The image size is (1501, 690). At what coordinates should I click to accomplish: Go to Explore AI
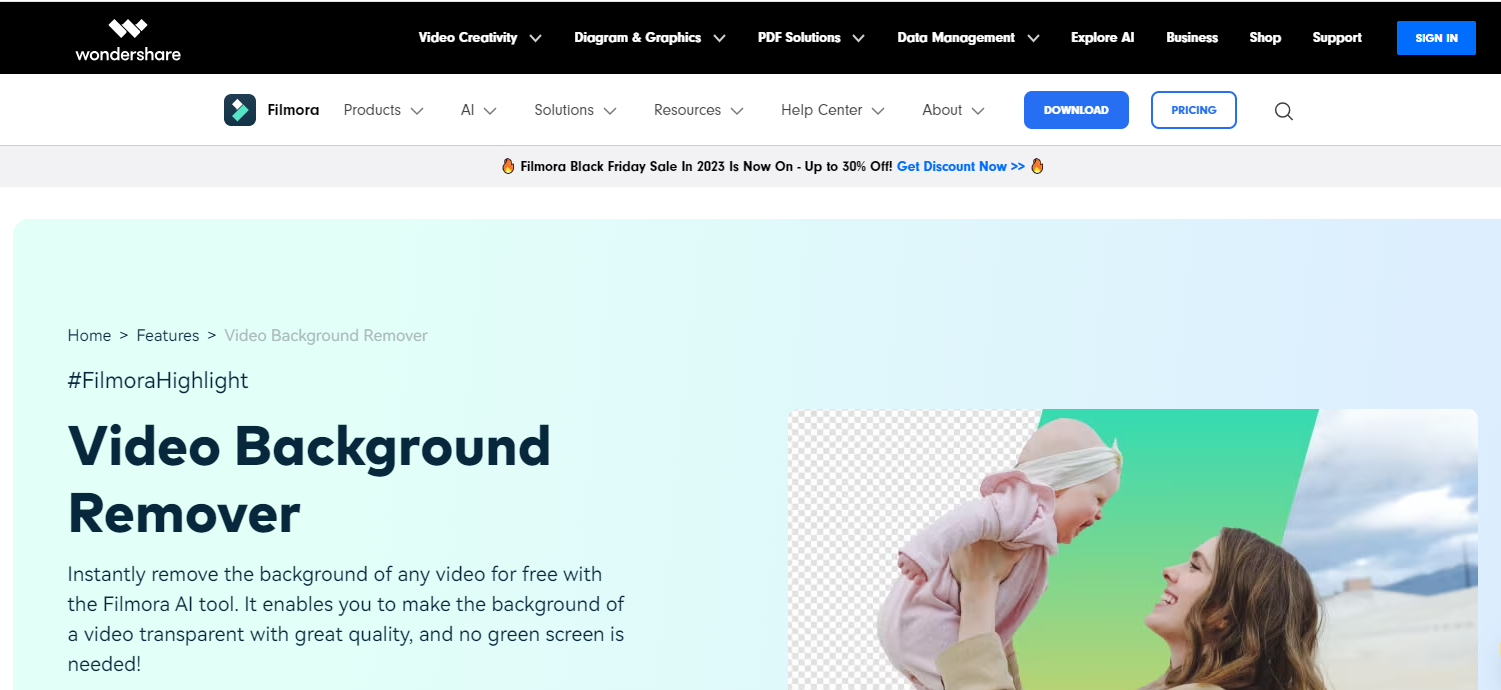click(x=1102, y=38)
